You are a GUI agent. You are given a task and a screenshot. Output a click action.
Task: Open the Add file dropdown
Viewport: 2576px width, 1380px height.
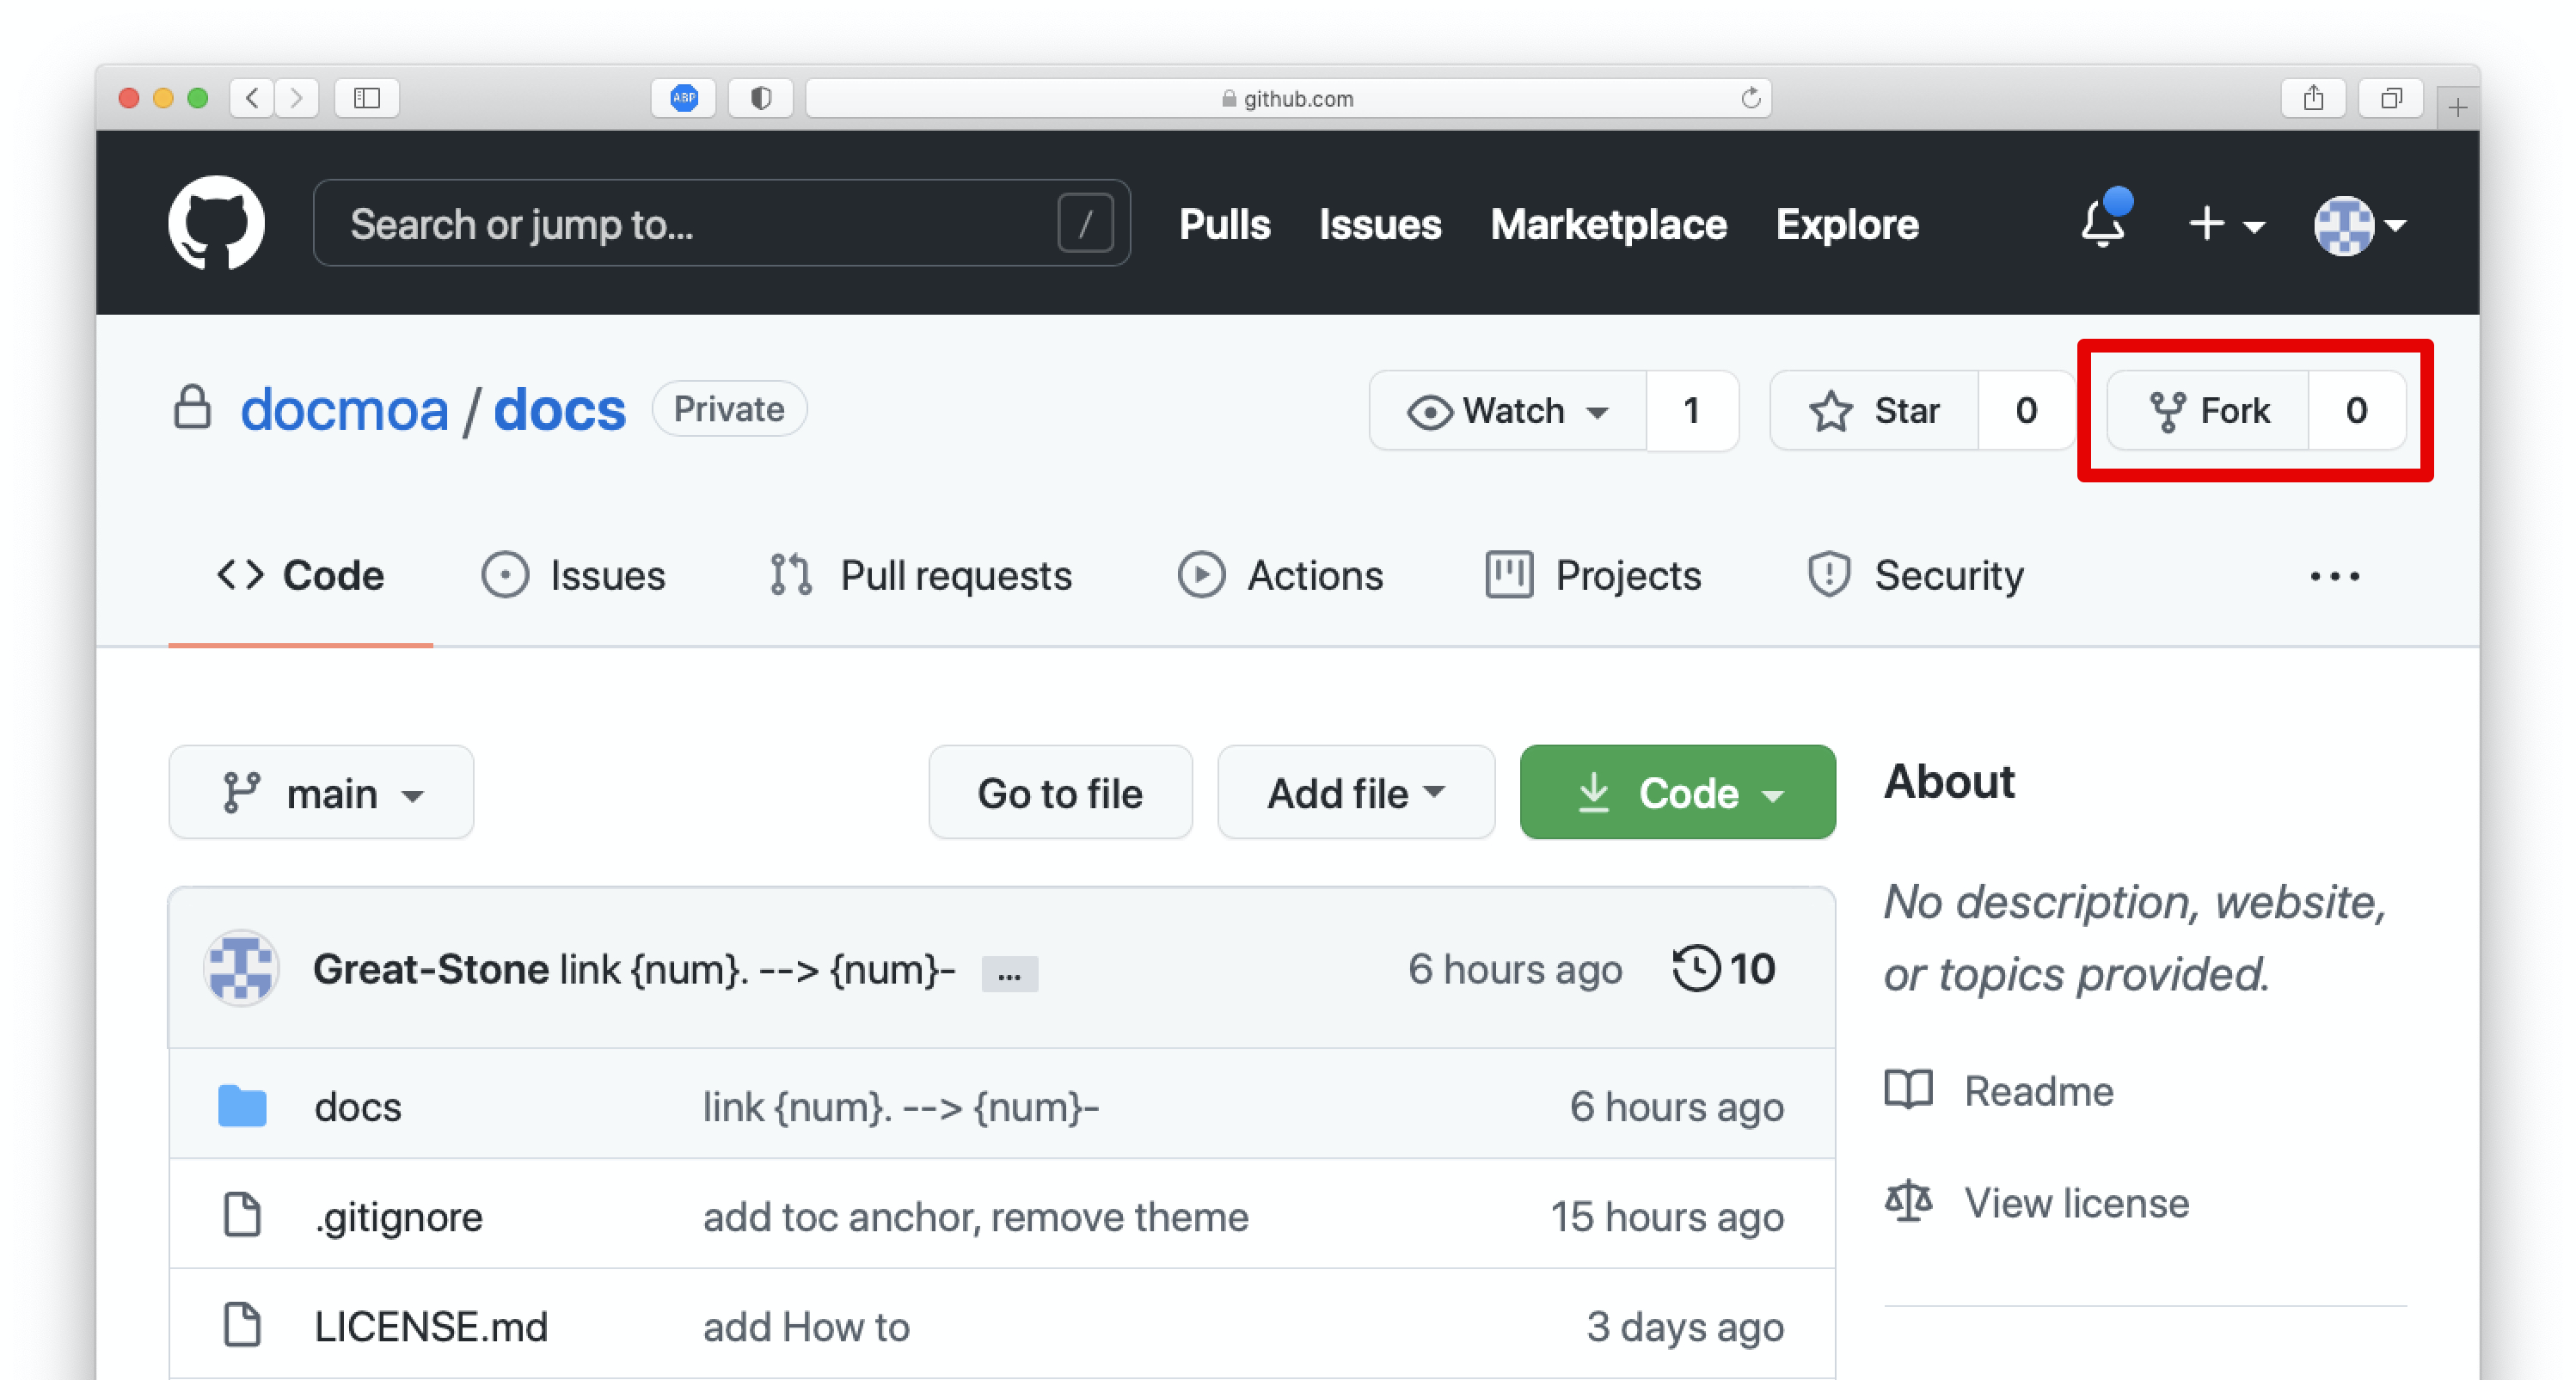point(1355,793)
